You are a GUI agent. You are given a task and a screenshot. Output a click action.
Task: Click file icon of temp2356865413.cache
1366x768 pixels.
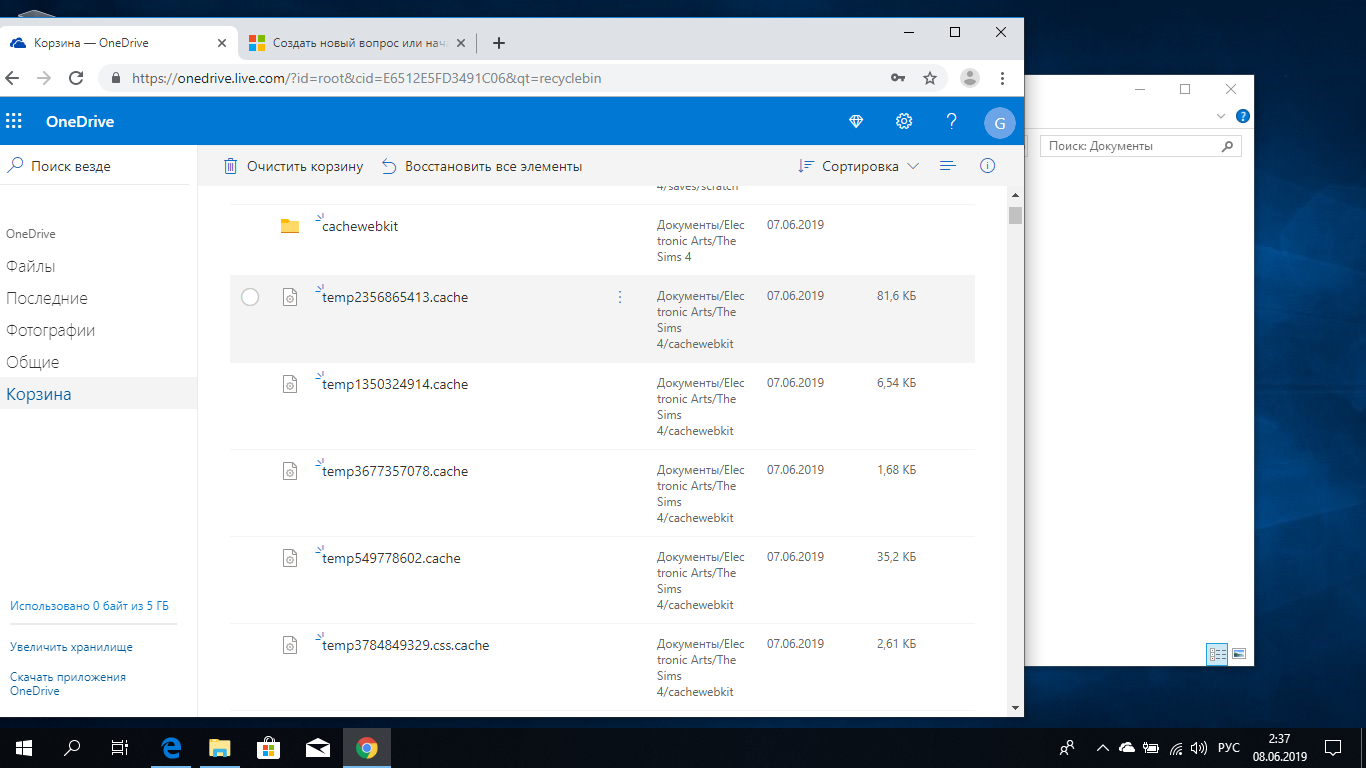pos(290,297)
